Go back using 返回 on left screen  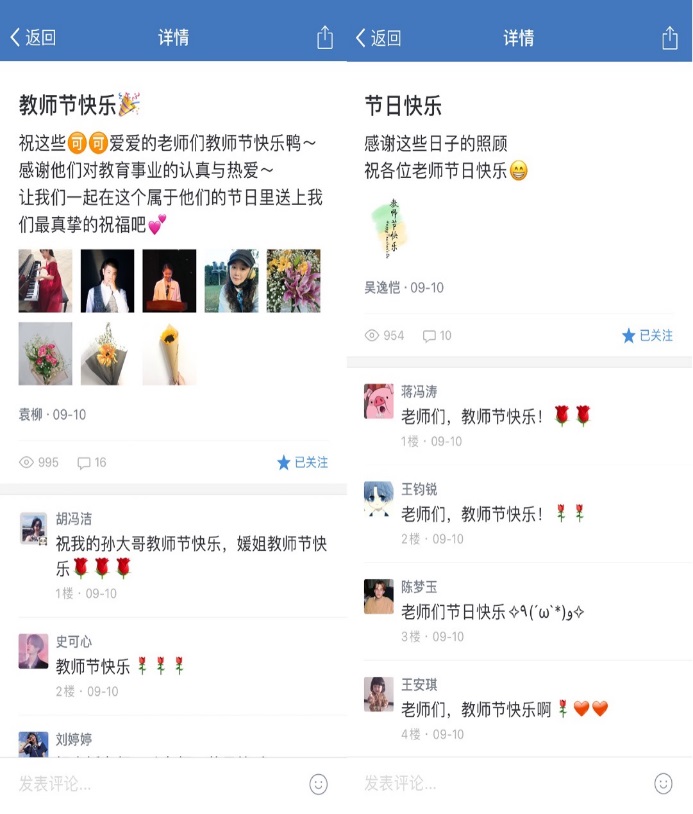(33, 37)
